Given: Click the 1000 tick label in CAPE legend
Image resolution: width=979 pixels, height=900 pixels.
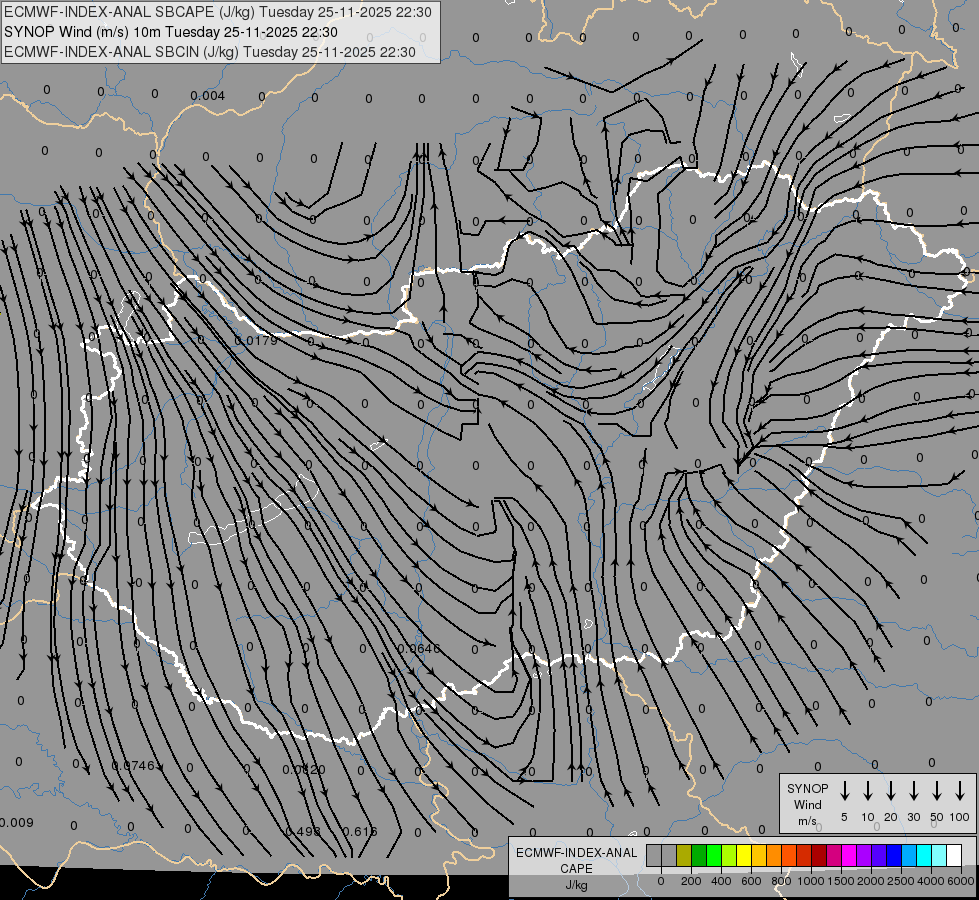Looking at the screenshot, I should (810, 881).
